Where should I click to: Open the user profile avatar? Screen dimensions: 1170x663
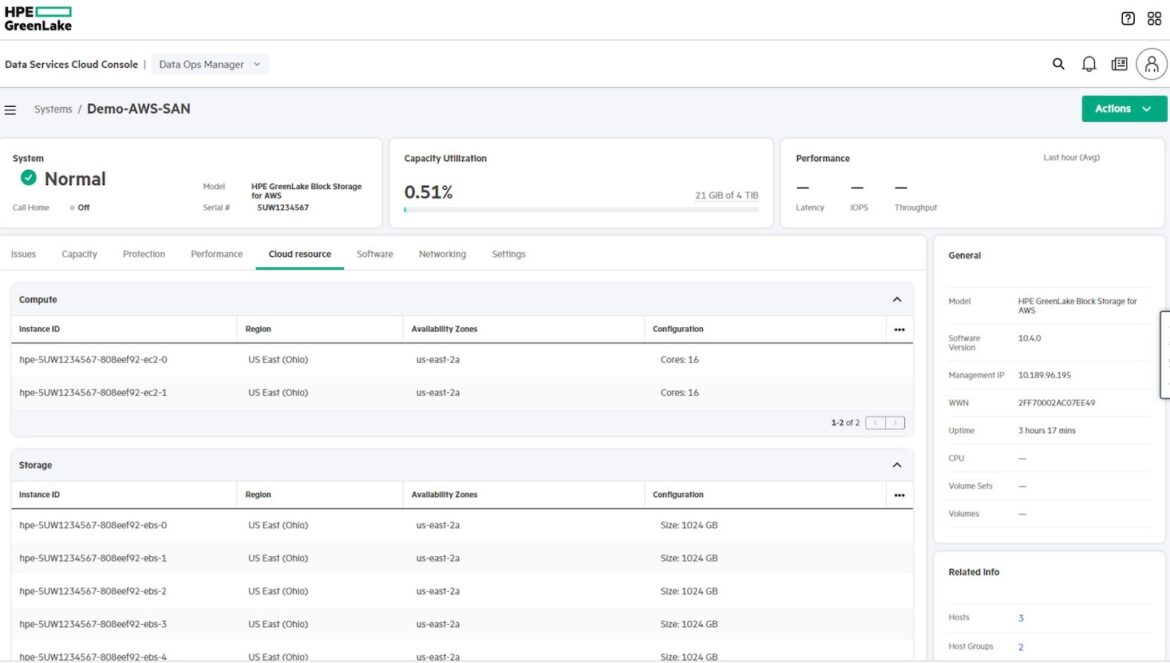coord(1151,64)
